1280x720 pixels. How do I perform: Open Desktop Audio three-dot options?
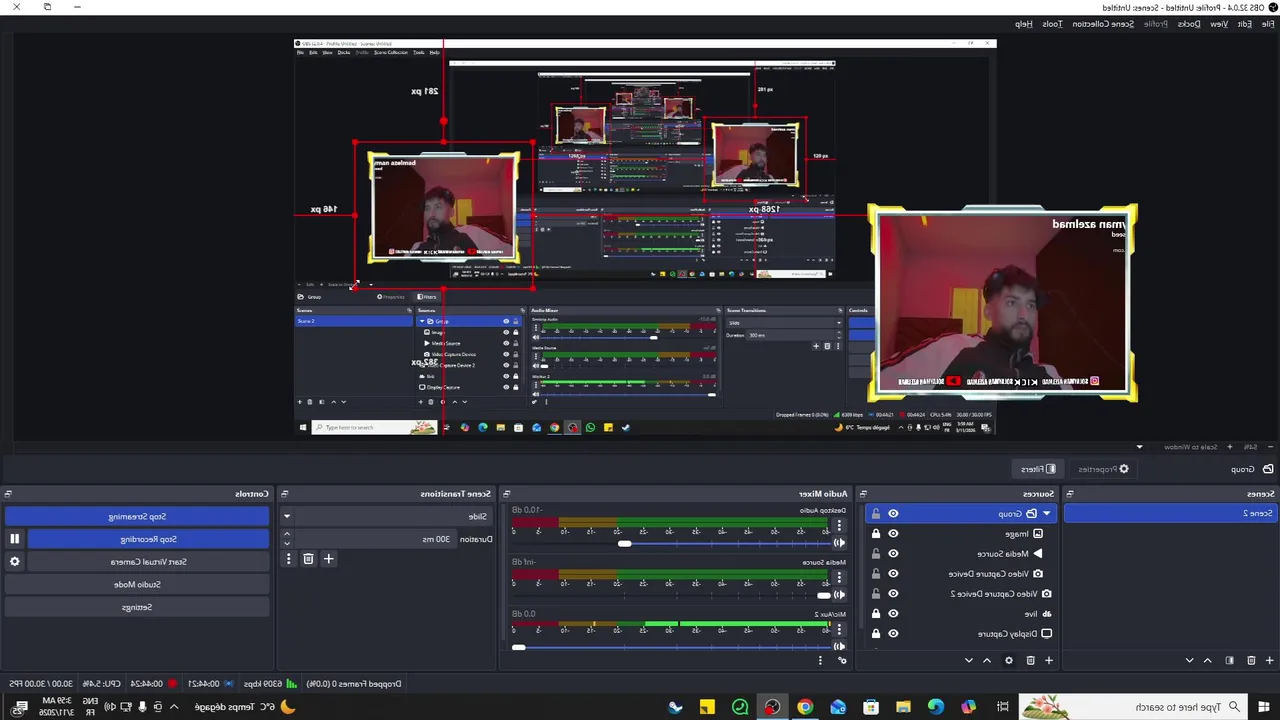839,525
